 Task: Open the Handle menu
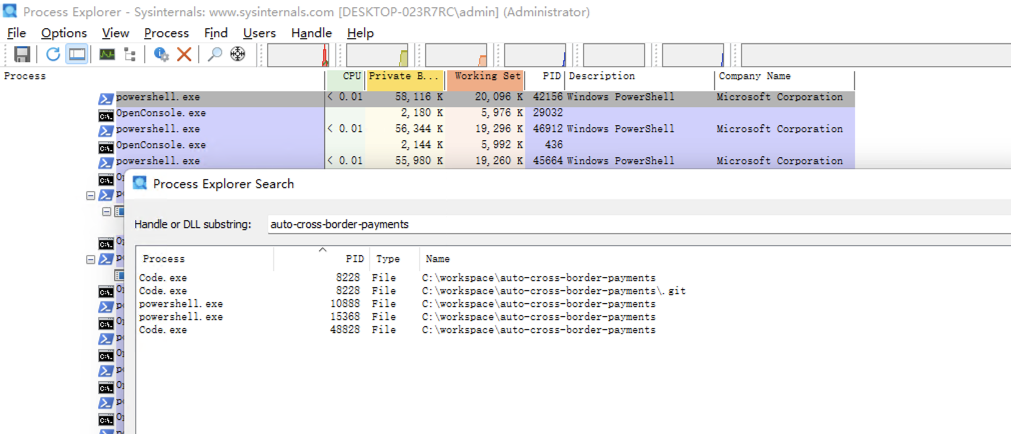click(x=311, y=33)
